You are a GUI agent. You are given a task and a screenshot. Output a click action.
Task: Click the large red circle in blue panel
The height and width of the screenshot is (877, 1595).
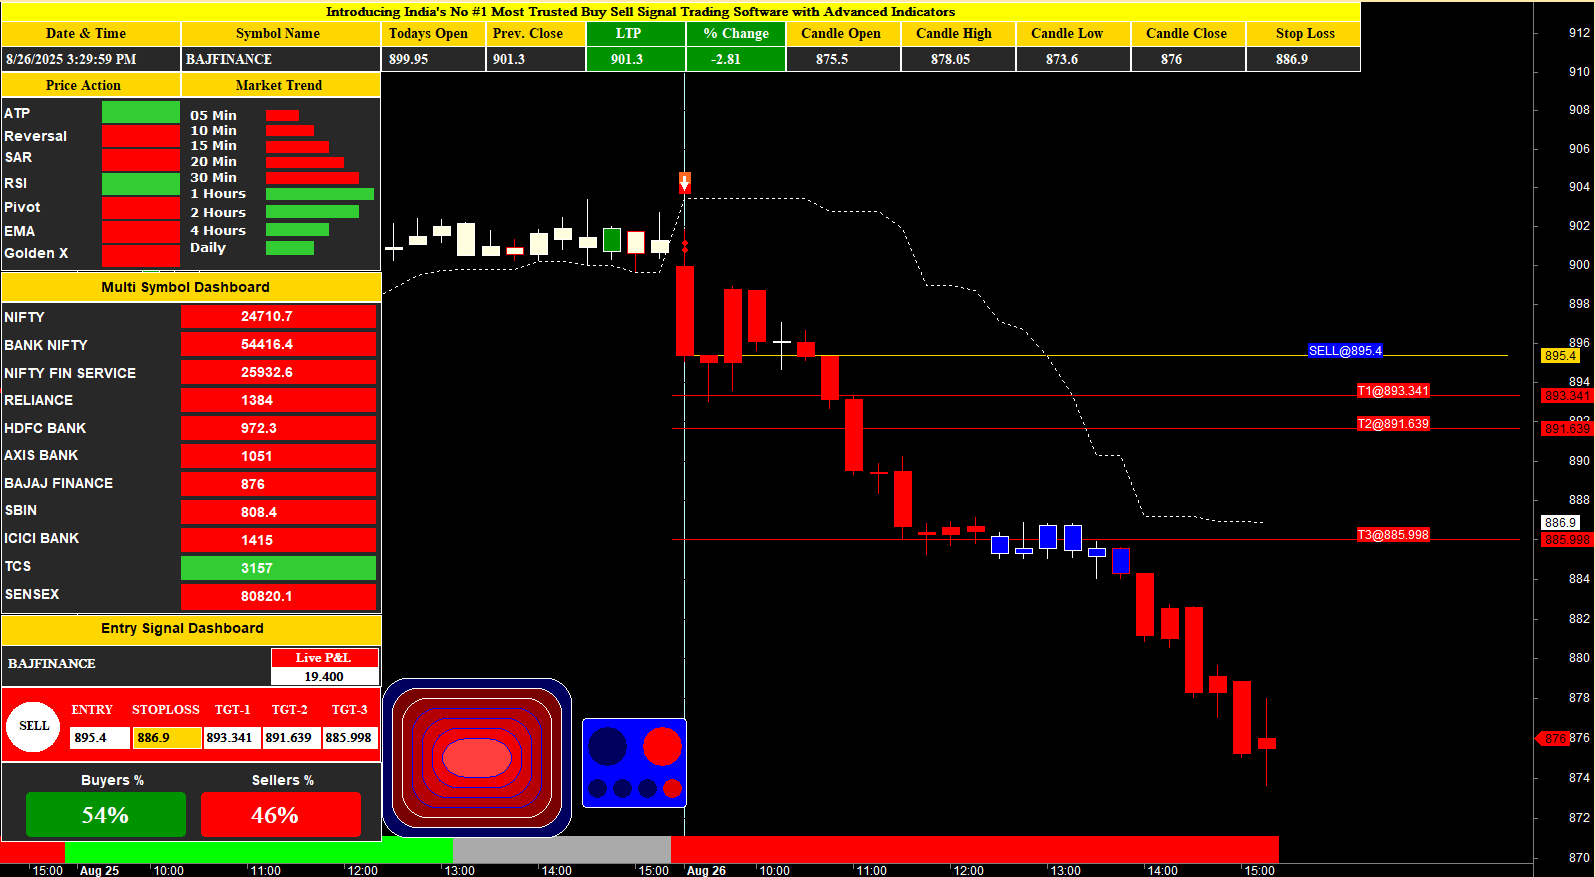coord(661,746)
